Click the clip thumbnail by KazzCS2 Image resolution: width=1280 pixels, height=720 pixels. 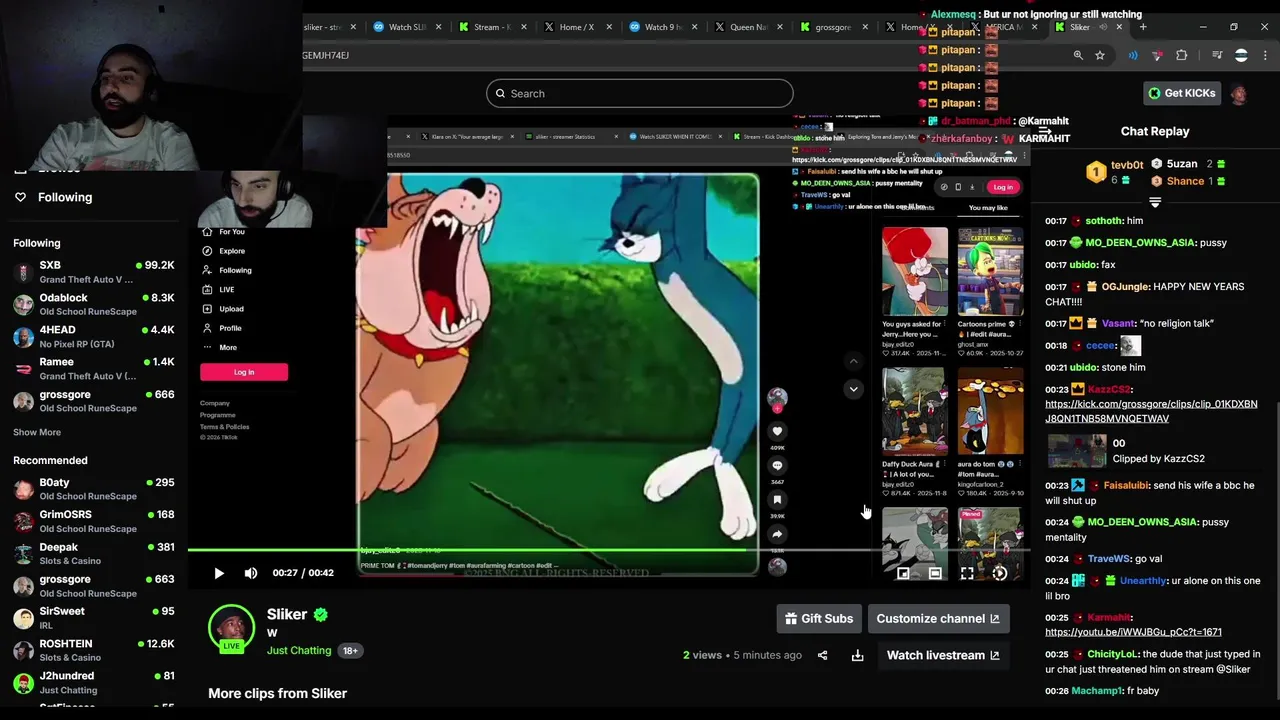click(x=1077, y=451)
